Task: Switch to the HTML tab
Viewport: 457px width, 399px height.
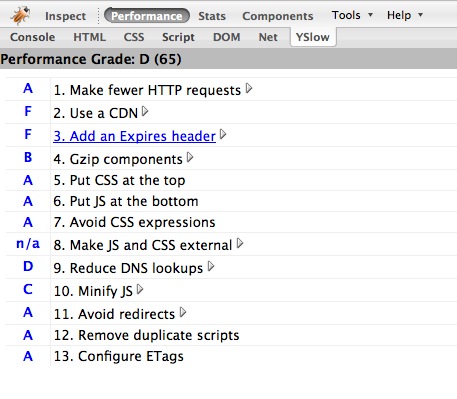Action: click(x=90, y=37)
